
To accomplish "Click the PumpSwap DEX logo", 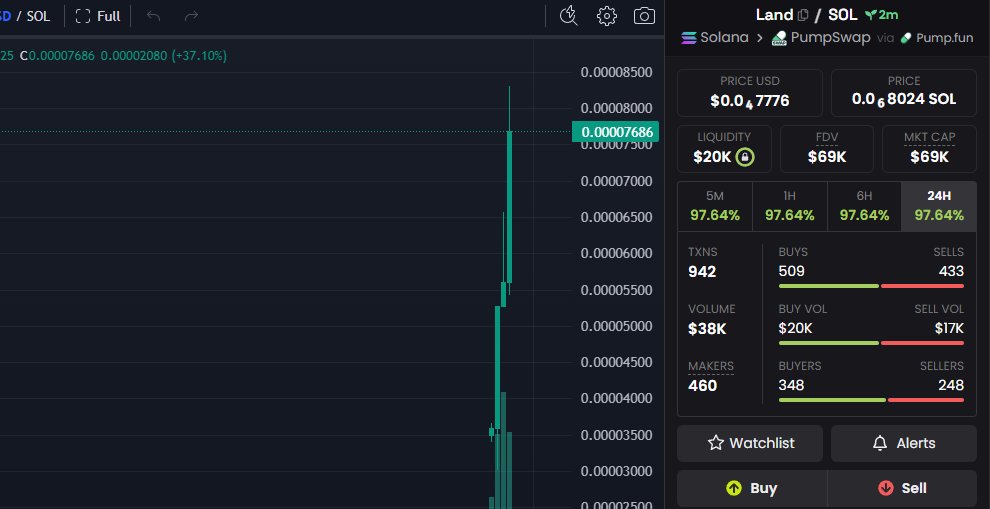I will point(779,38).
